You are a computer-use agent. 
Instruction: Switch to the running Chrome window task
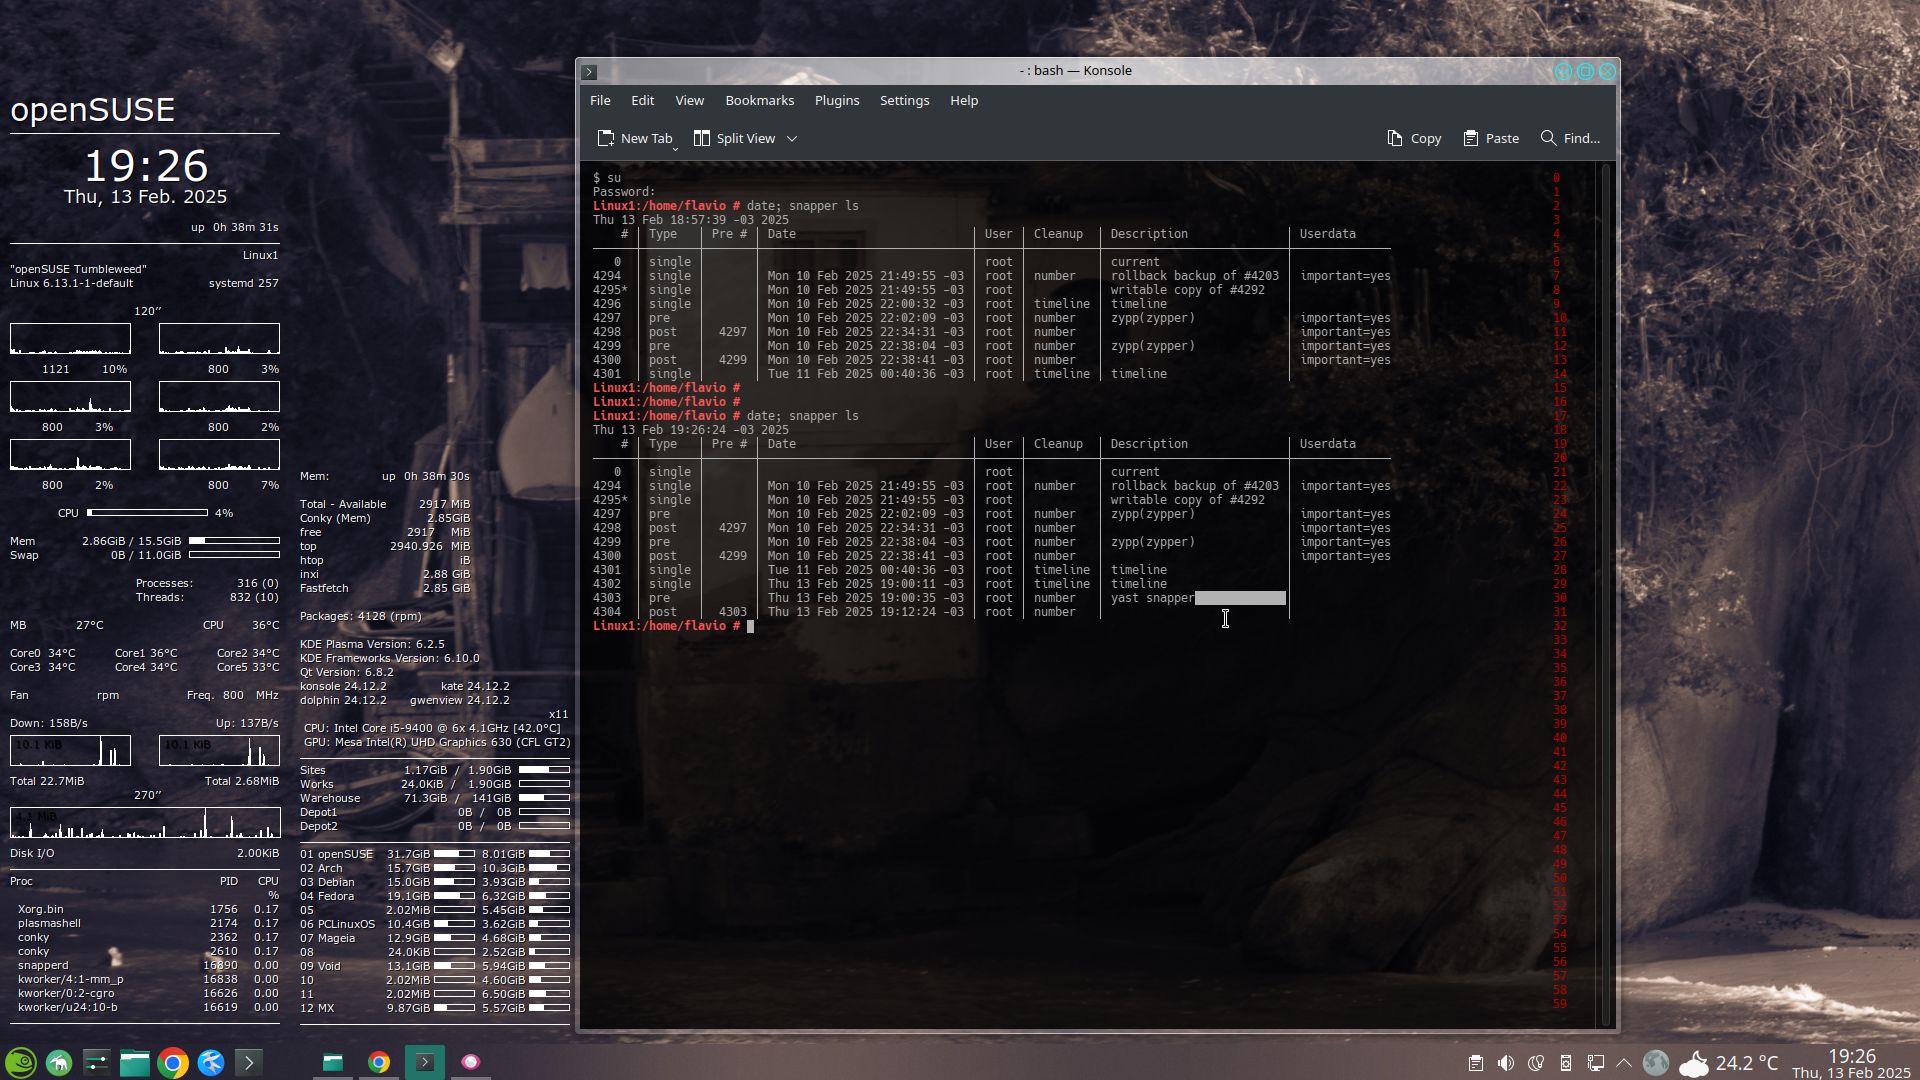coord(379,1062)
